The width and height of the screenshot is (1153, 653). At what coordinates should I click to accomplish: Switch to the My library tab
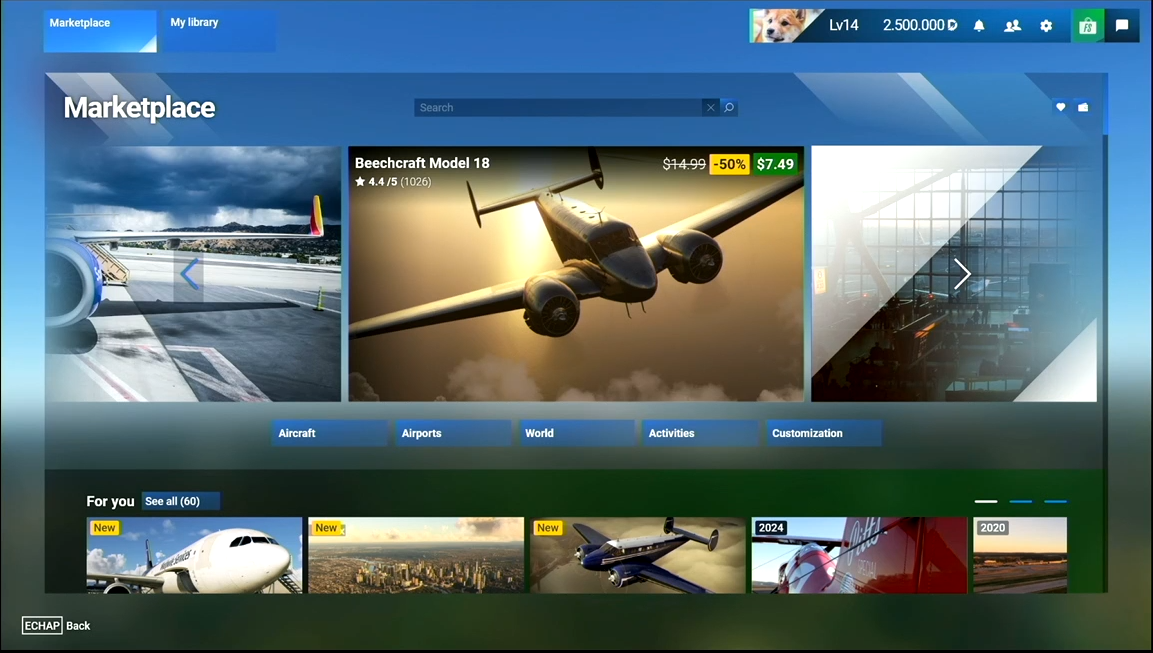(x=219, y=31)
